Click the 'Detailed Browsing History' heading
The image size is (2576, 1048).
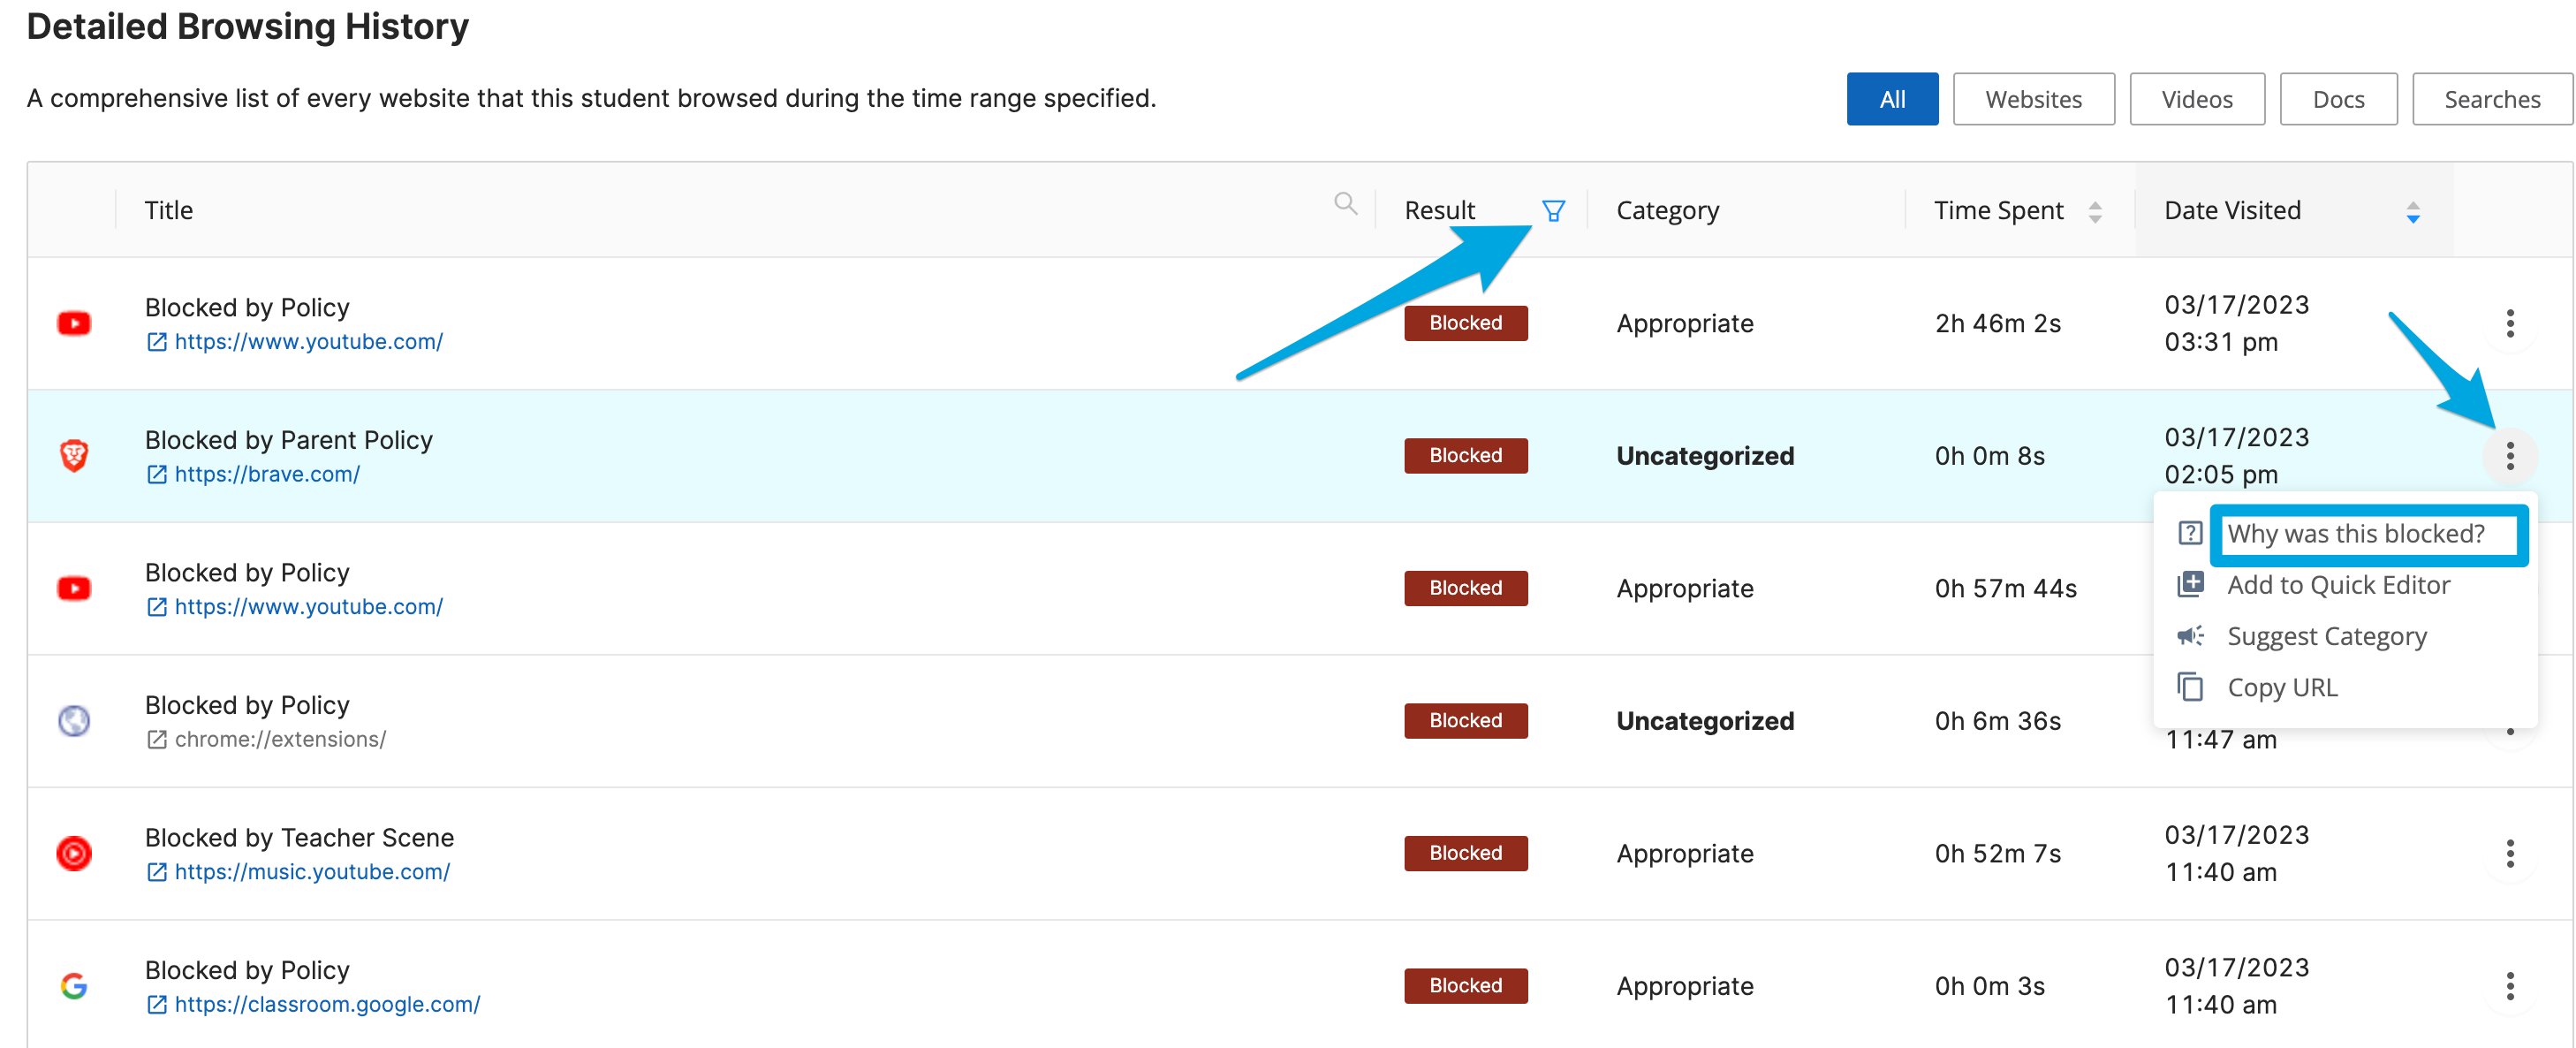coord(247,26)
